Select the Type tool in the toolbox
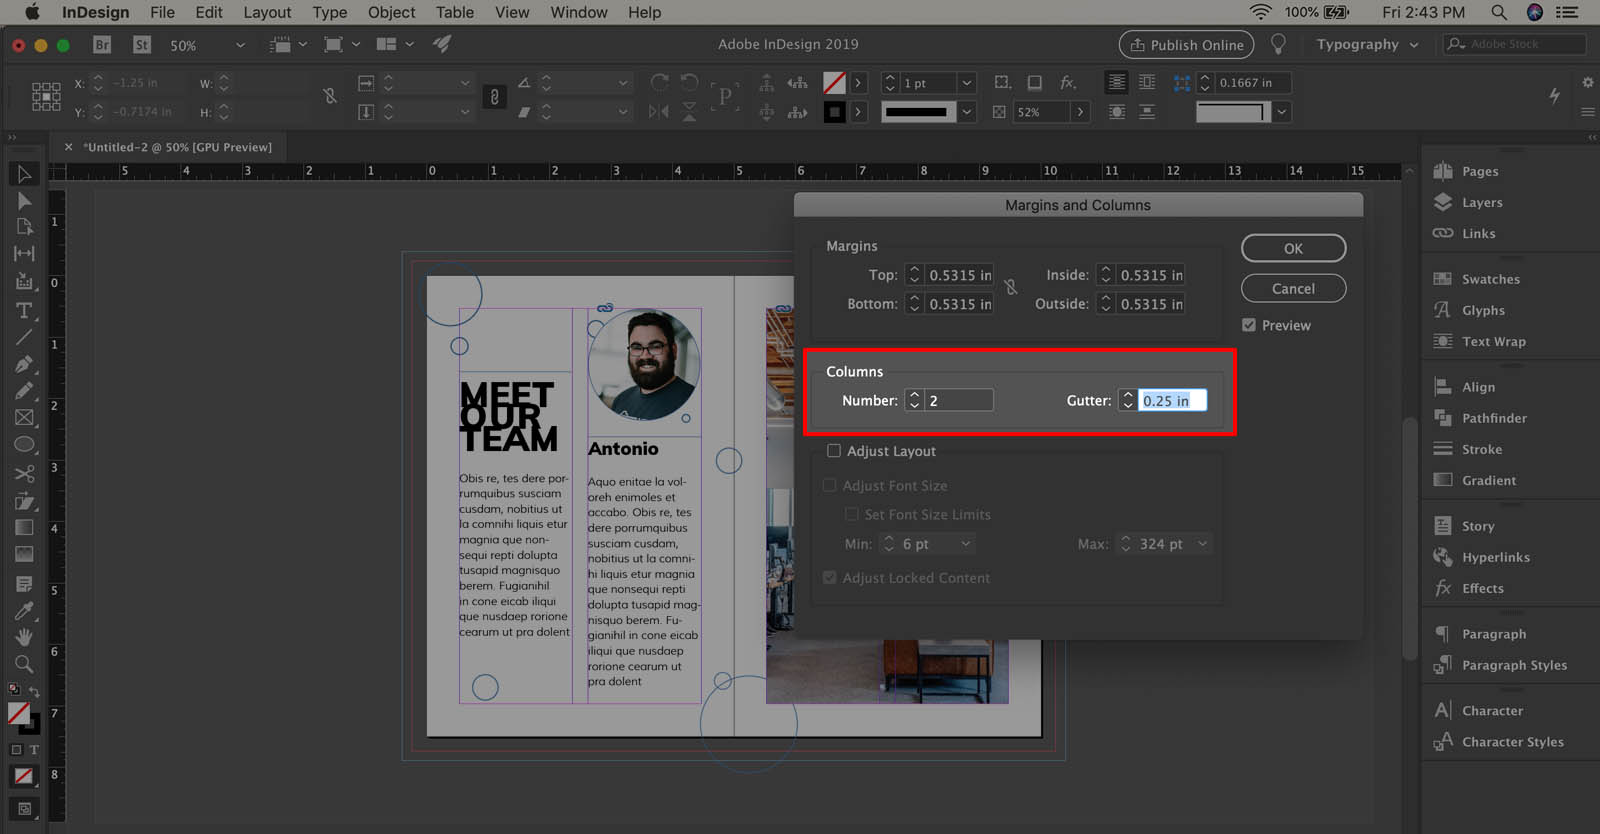 point(24,311)
